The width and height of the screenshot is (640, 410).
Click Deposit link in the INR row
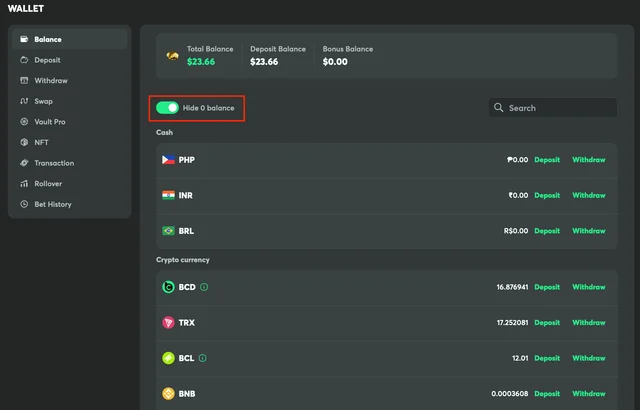(x=547, y=195)
